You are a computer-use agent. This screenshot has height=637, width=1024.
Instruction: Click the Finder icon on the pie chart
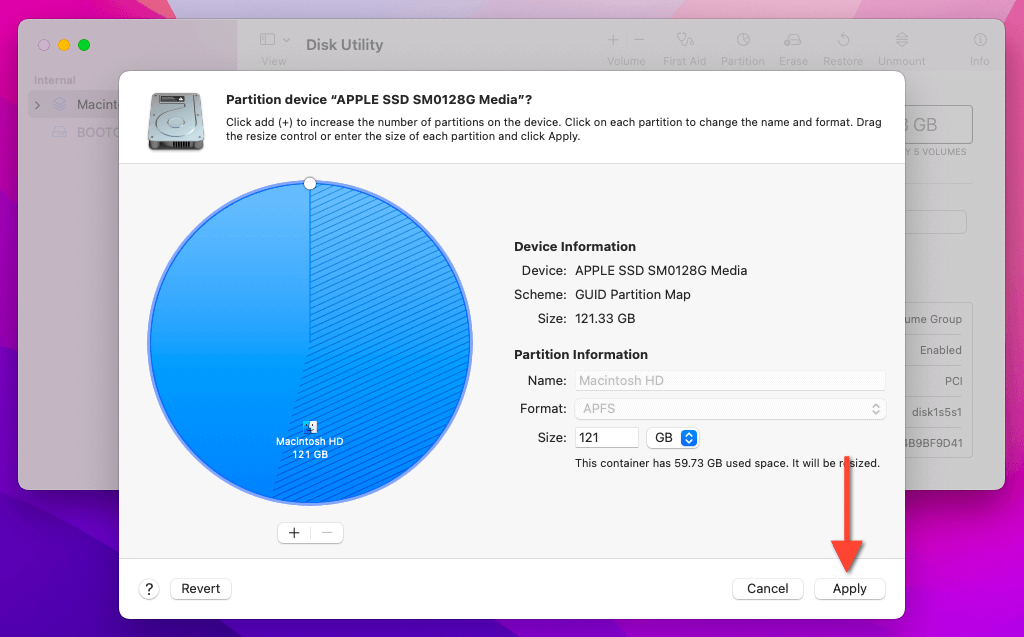(310, 427)
